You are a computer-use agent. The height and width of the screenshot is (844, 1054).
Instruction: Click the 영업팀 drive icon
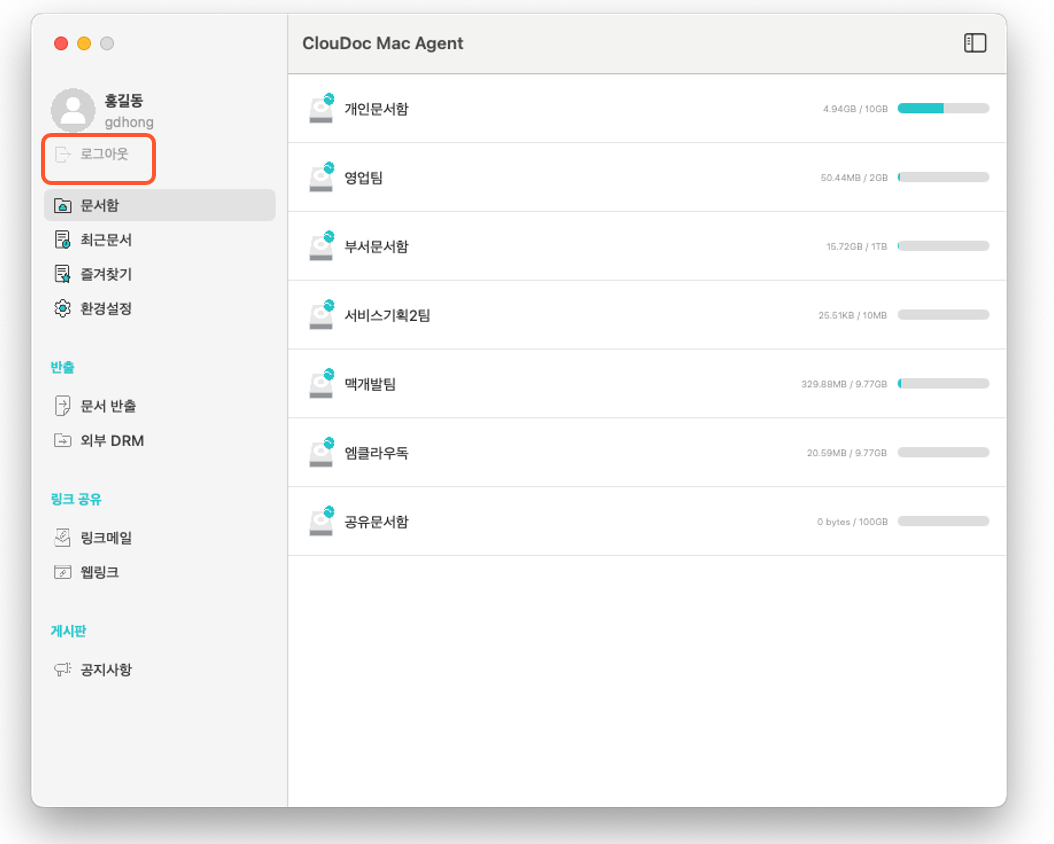tap(321, 177)
